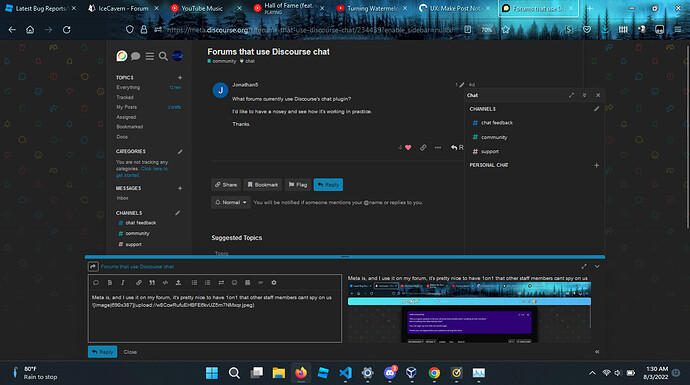Collapse the Chat drawer with chevron

(584, 95)
